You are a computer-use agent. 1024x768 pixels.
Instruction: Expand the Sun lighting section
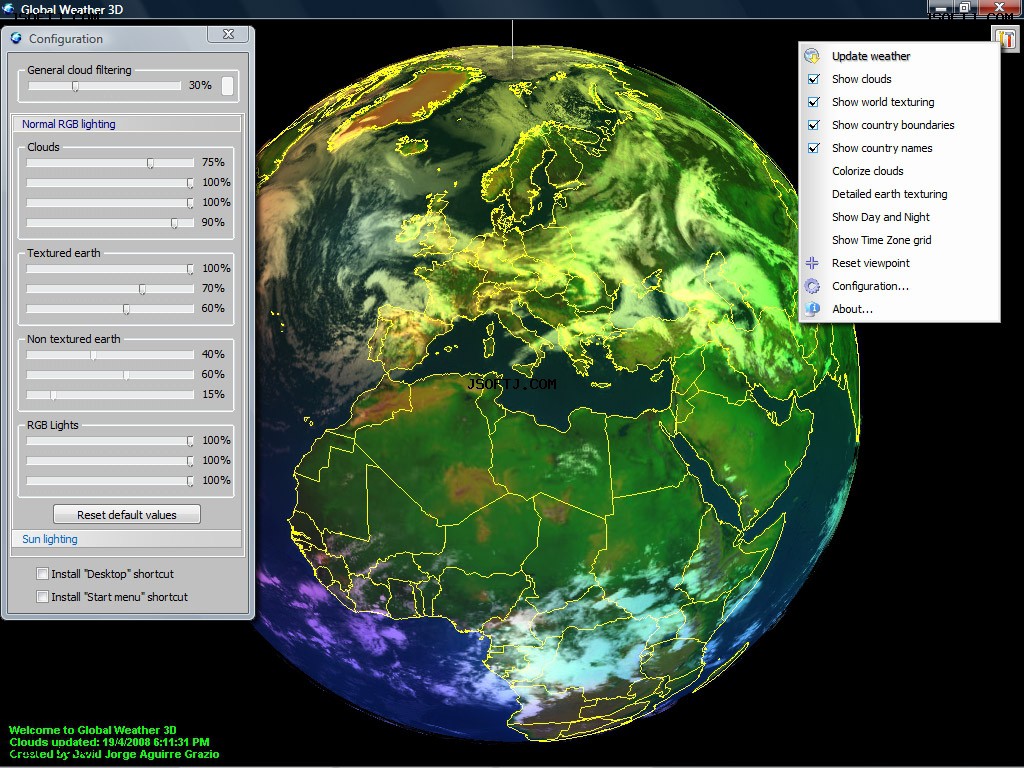pos(127,539)
